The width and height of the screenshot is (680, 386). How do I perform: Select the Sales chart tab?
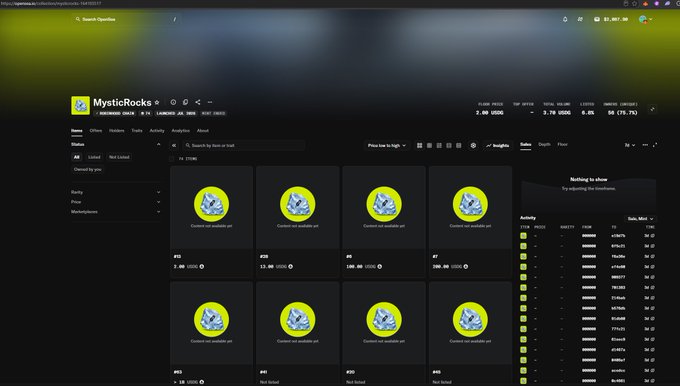coord(526,144)
